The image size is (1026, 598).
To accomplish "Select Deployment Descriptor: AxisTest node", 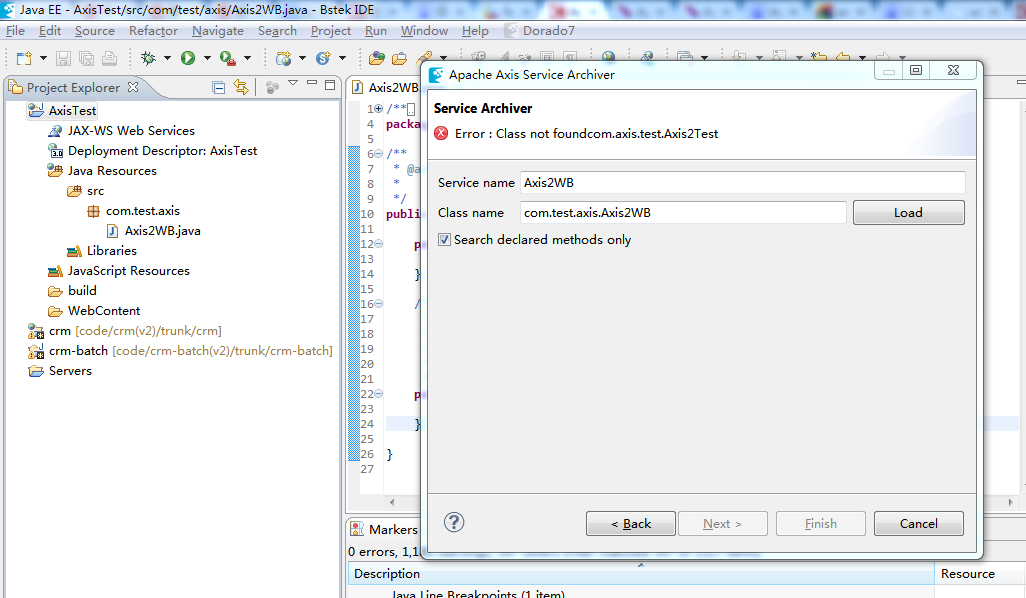I will [162, 151].
